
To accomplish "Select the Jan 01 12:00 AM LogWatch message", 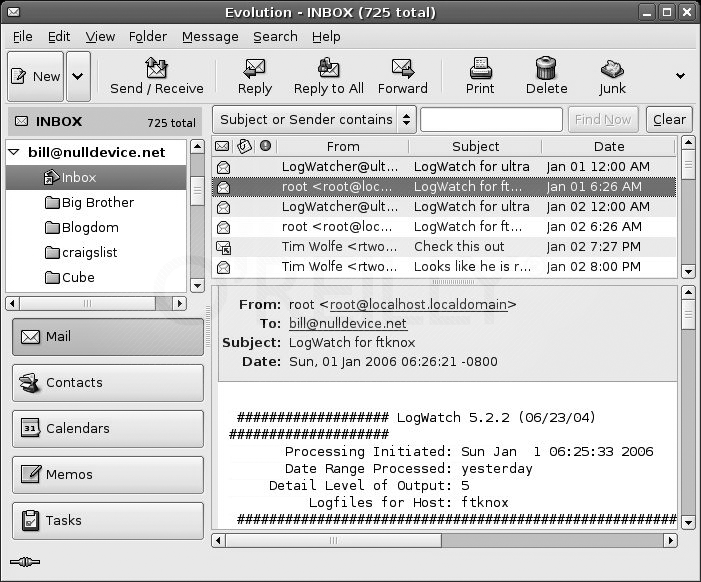I will click(x=444, y=167).
